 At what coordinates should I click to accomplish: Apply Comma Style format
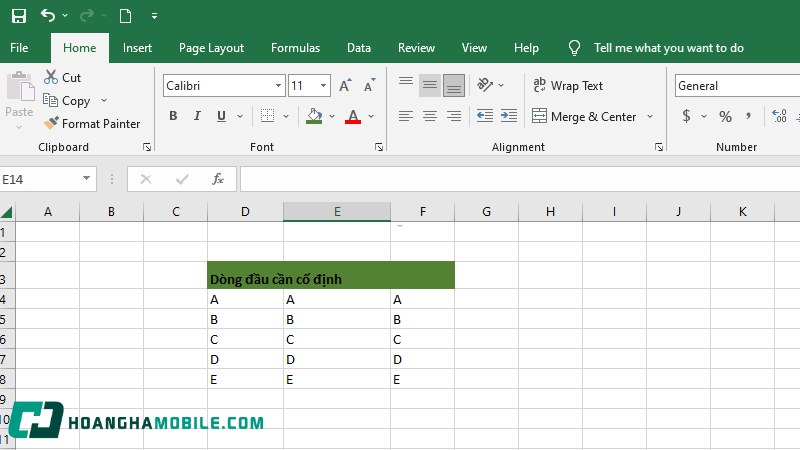748,116
